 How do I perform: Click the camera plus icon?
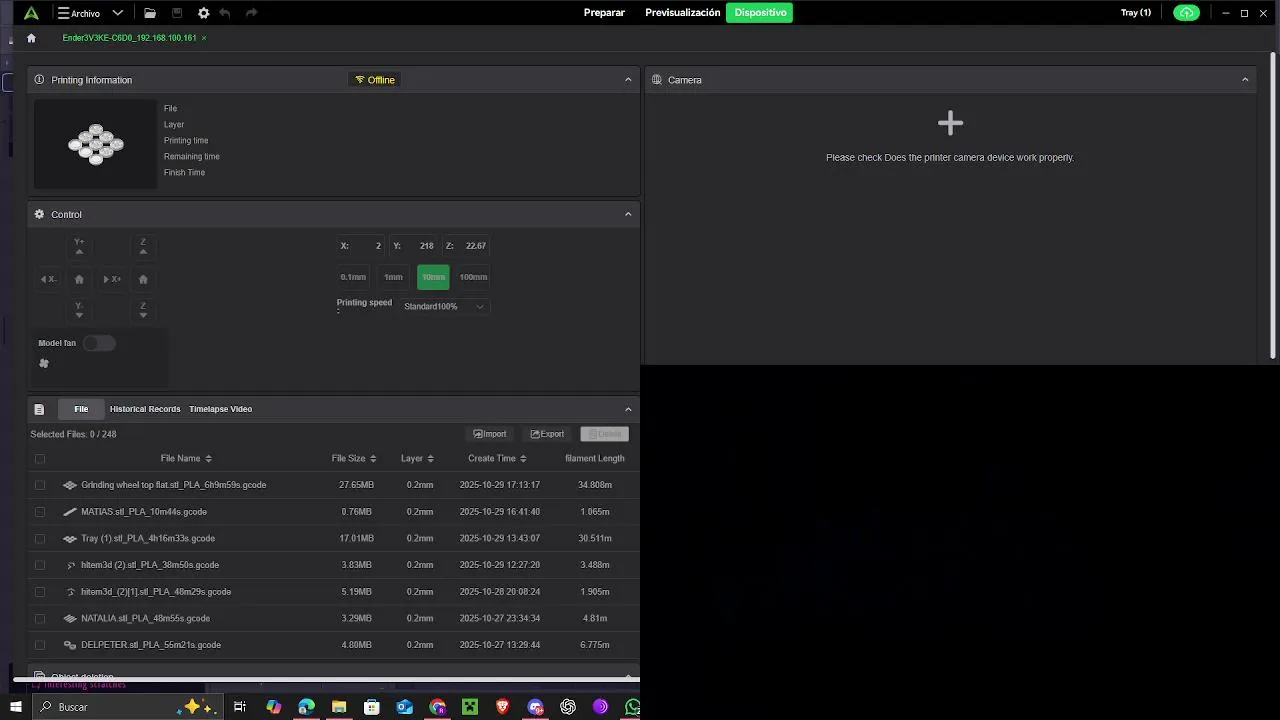[x=950, y=123]
